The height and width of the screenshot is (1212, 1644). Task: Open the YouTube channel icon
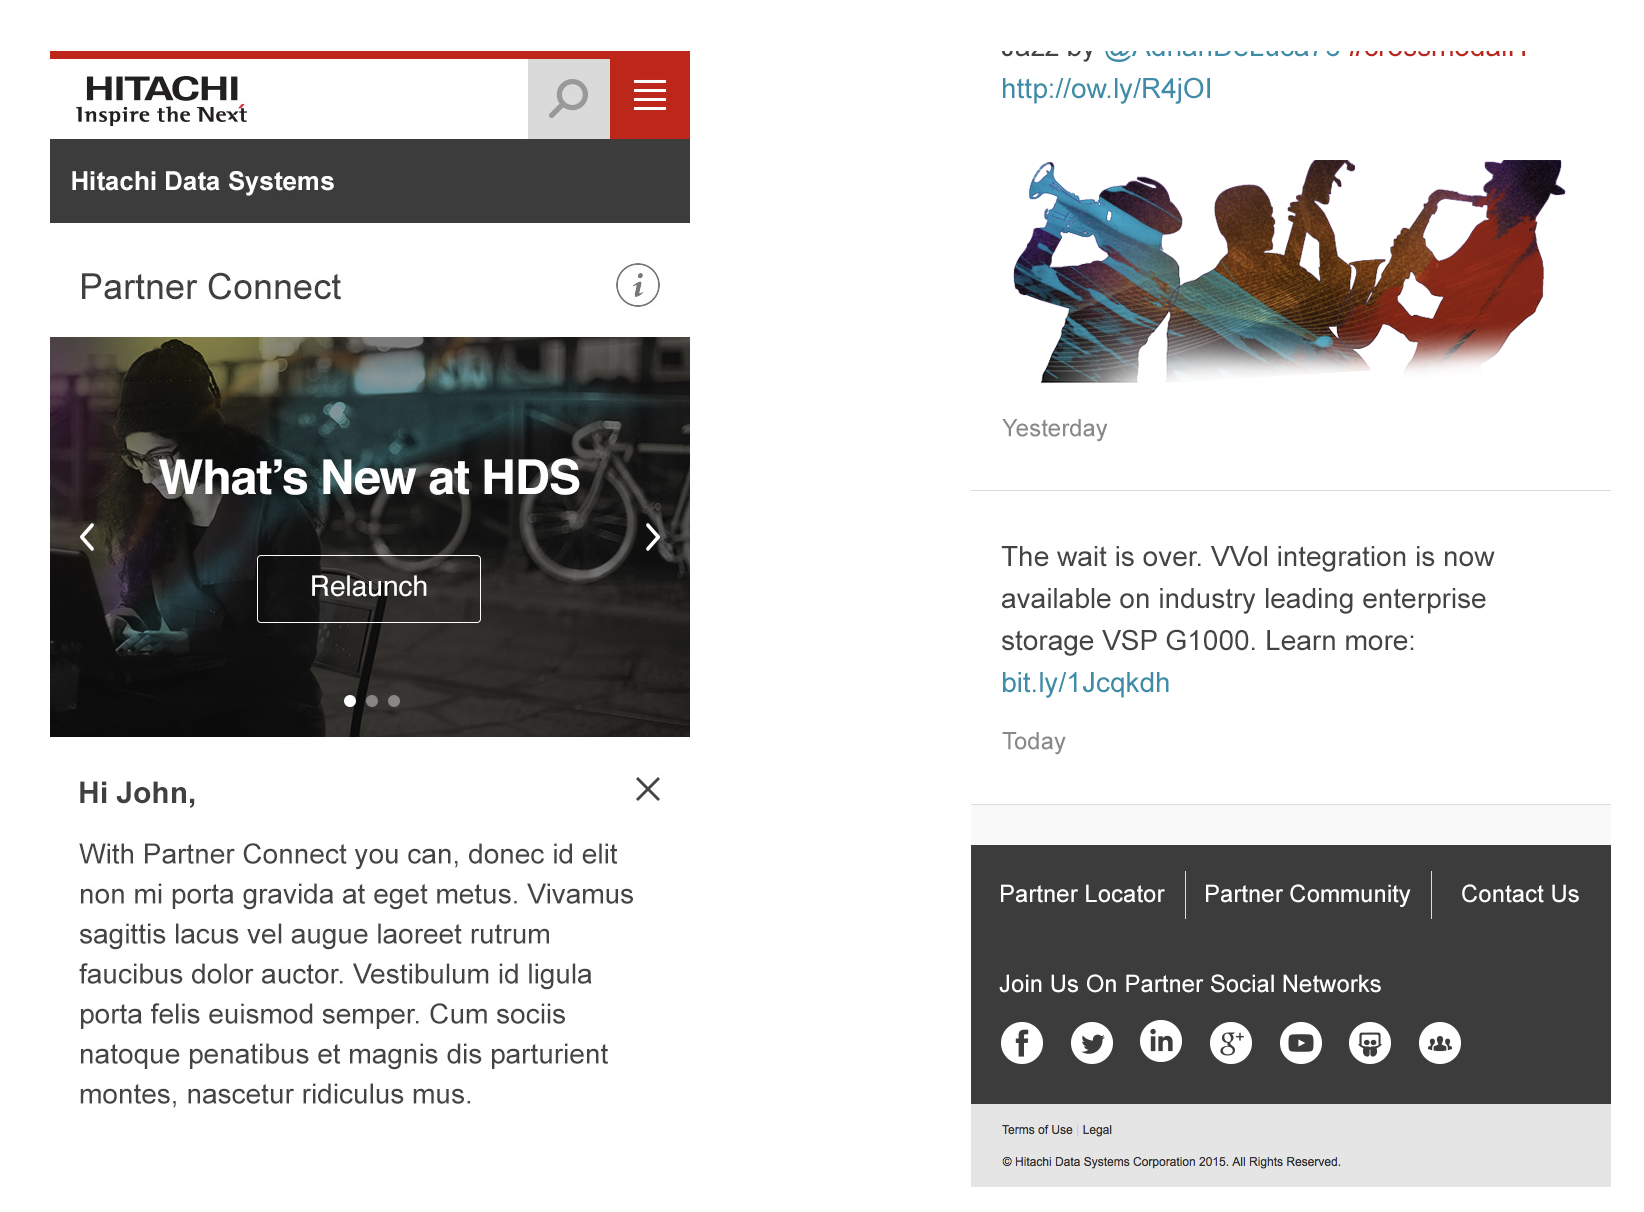[x=1300, y=1042]
